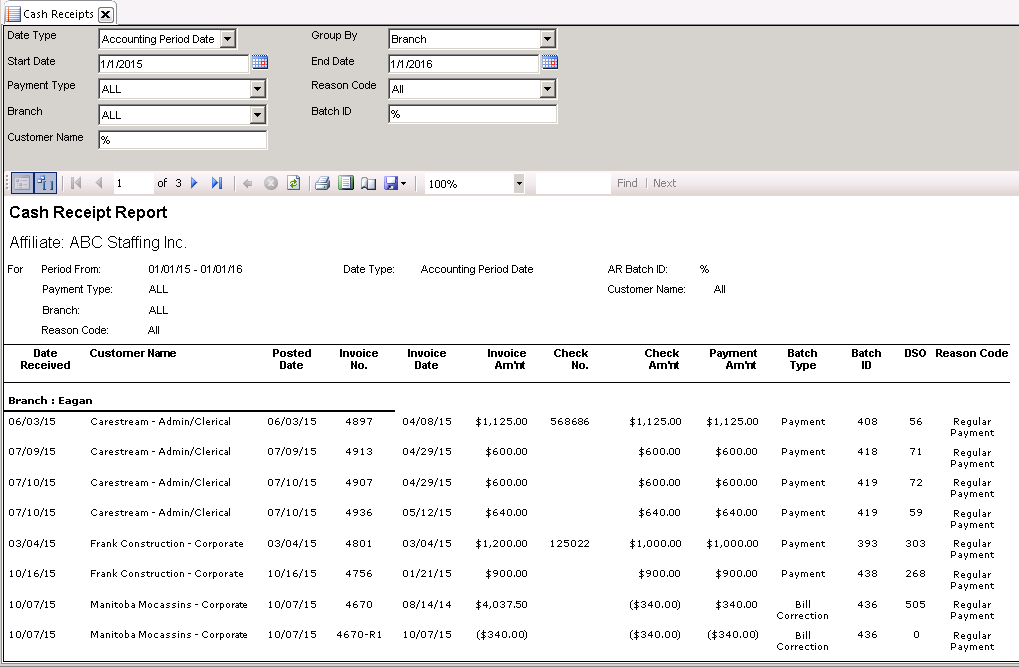Image resolution: width=1019 pixels, height=667 pixels.
Task: Click Manitoba Mocassins customer on invoice 4670 row
Action: pyautogui.click(x=169, y=605)
